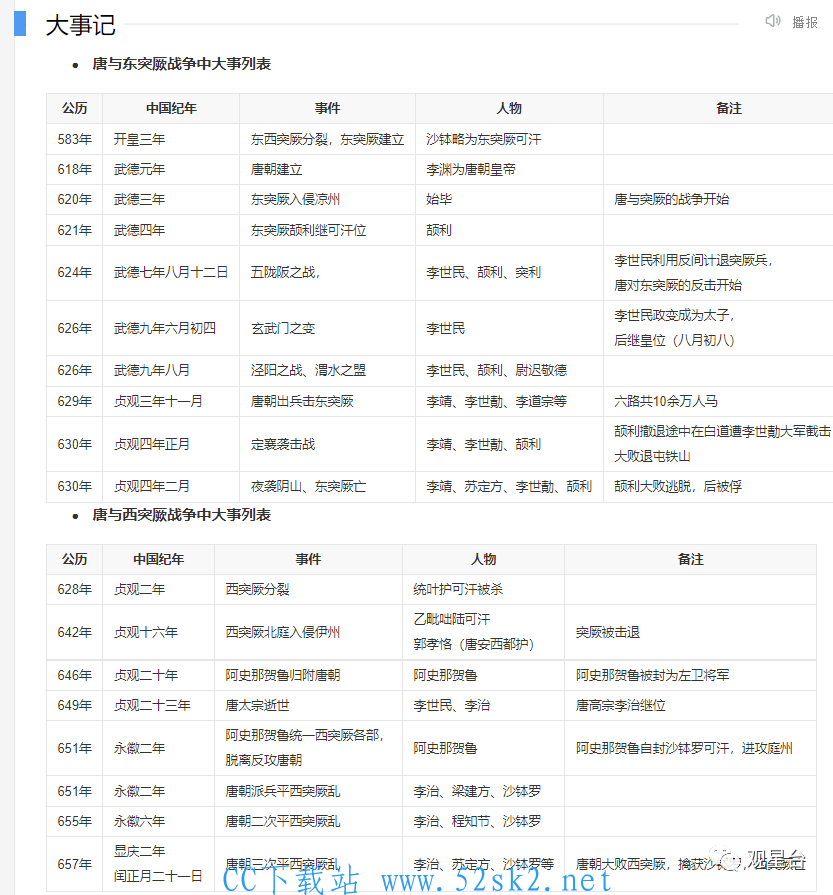Select 李靖、李世勣、李道宗等 people cell
Viewport: 833px width, 895px height.
(509, 401)
